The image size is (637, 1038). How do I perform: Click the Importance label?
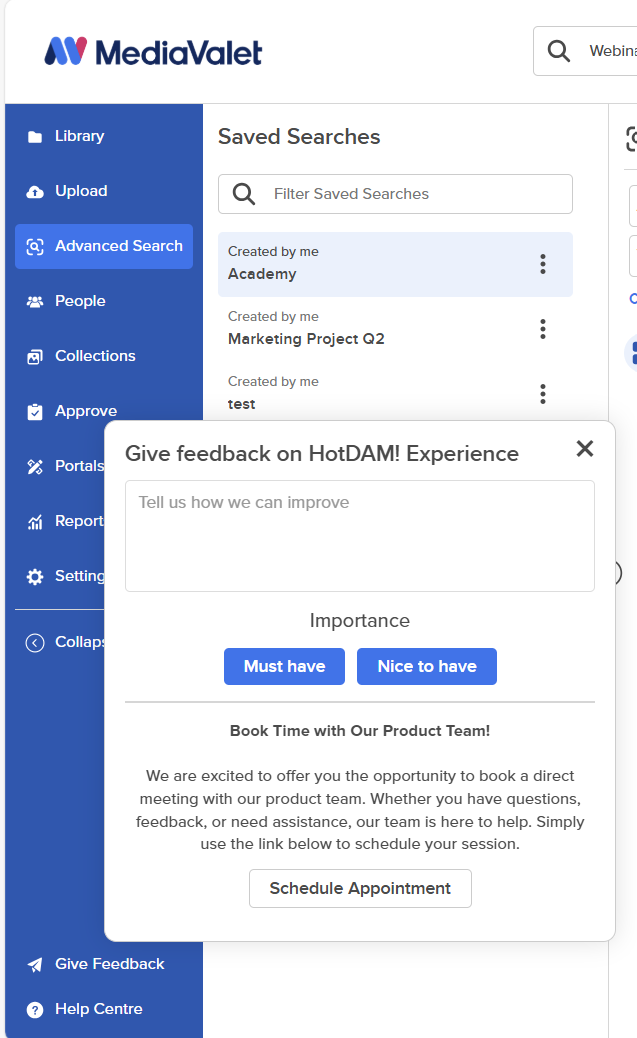pyautogui.click(x=360, y=620)
